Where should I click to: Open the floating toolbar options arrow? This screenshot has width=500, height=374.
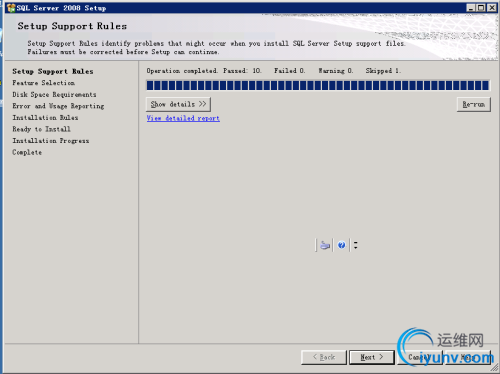click(x=355, y=245)
